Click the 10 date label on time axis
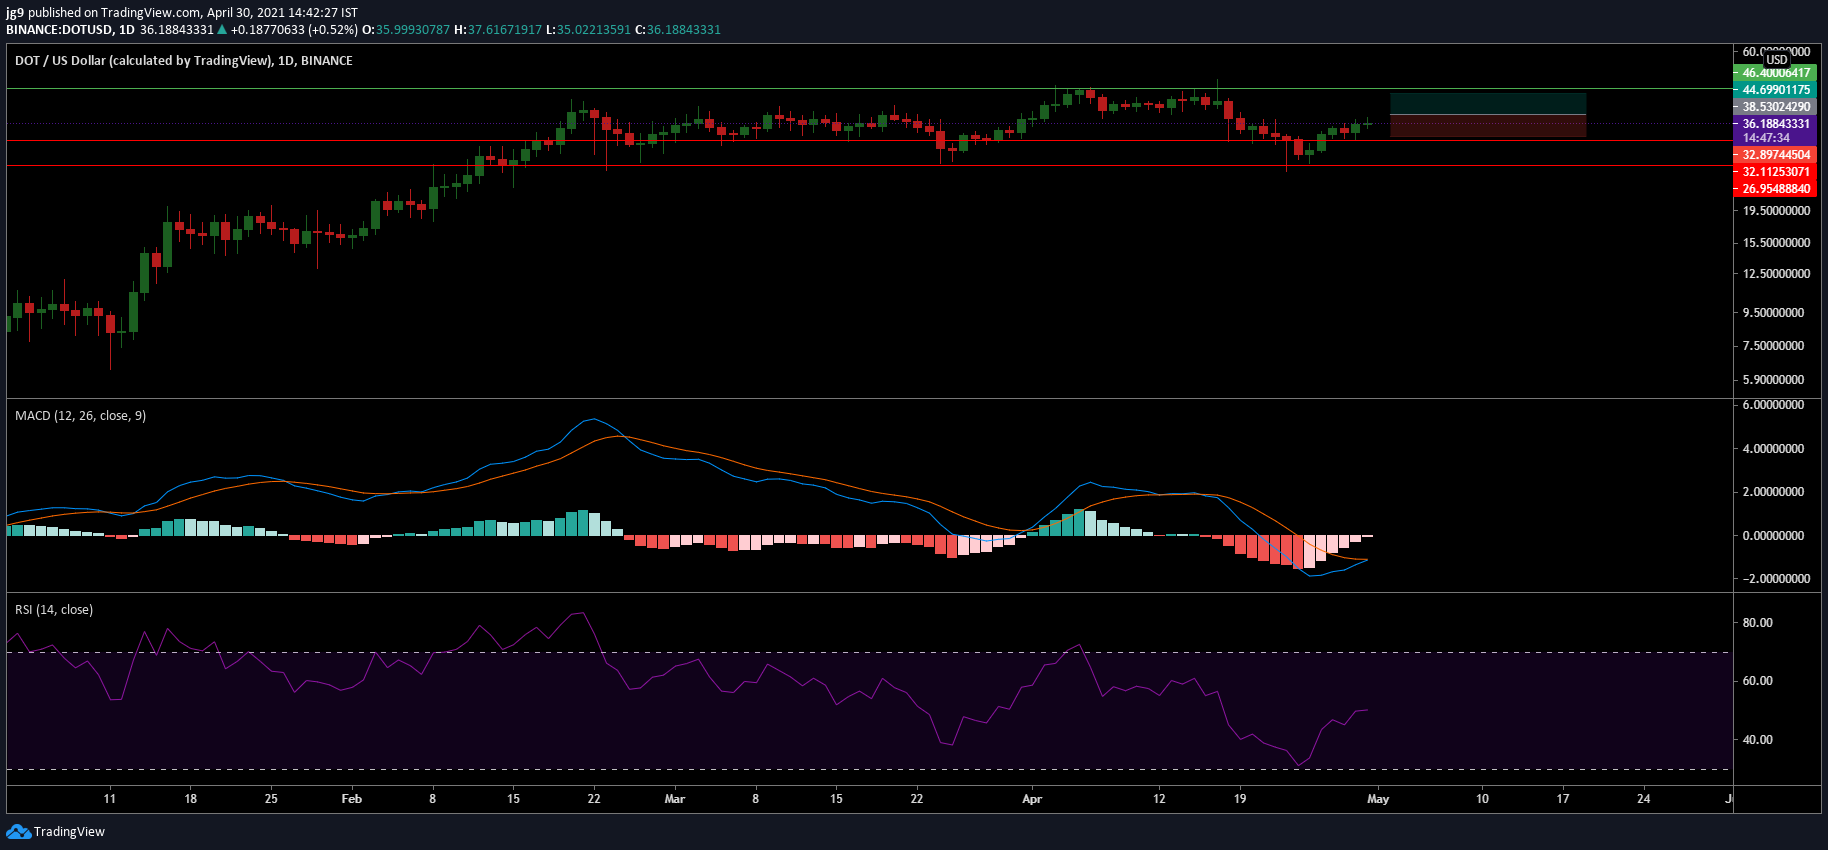1828x850 pixels. pyautogui.click(x=1482, y=799)
